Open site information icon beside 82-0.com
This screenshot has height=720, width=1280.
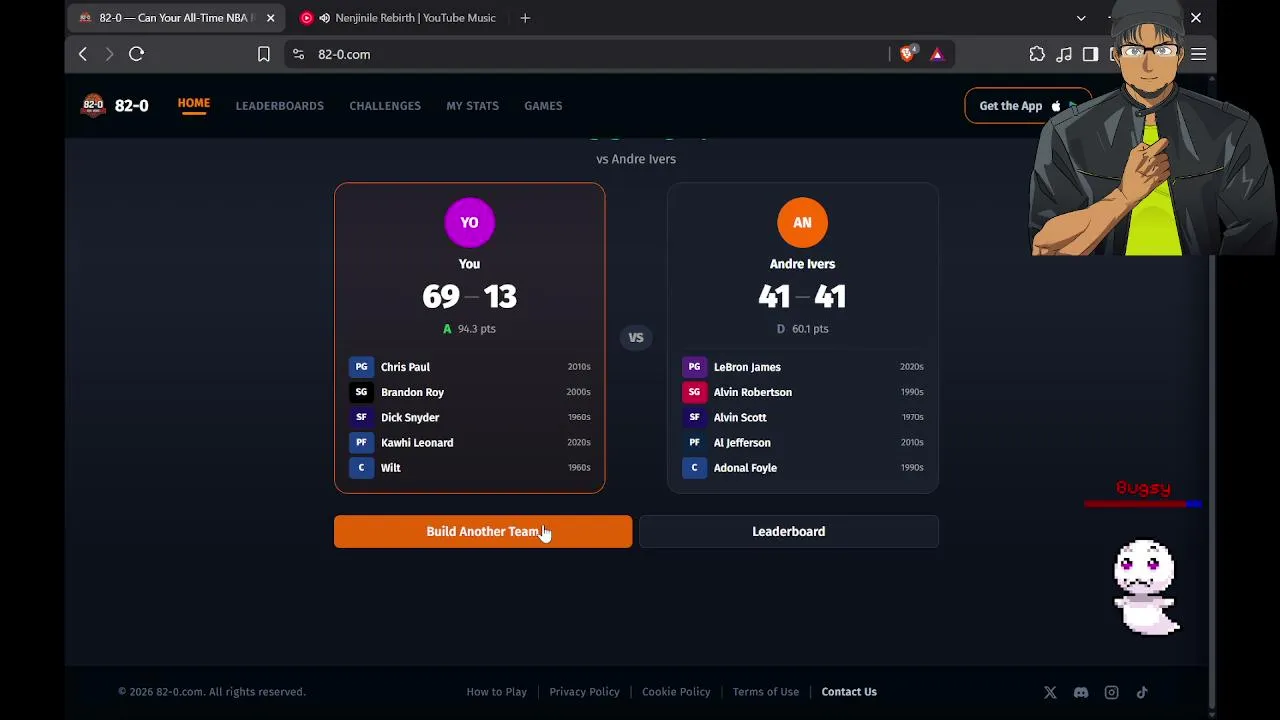(x=298, y=54)
